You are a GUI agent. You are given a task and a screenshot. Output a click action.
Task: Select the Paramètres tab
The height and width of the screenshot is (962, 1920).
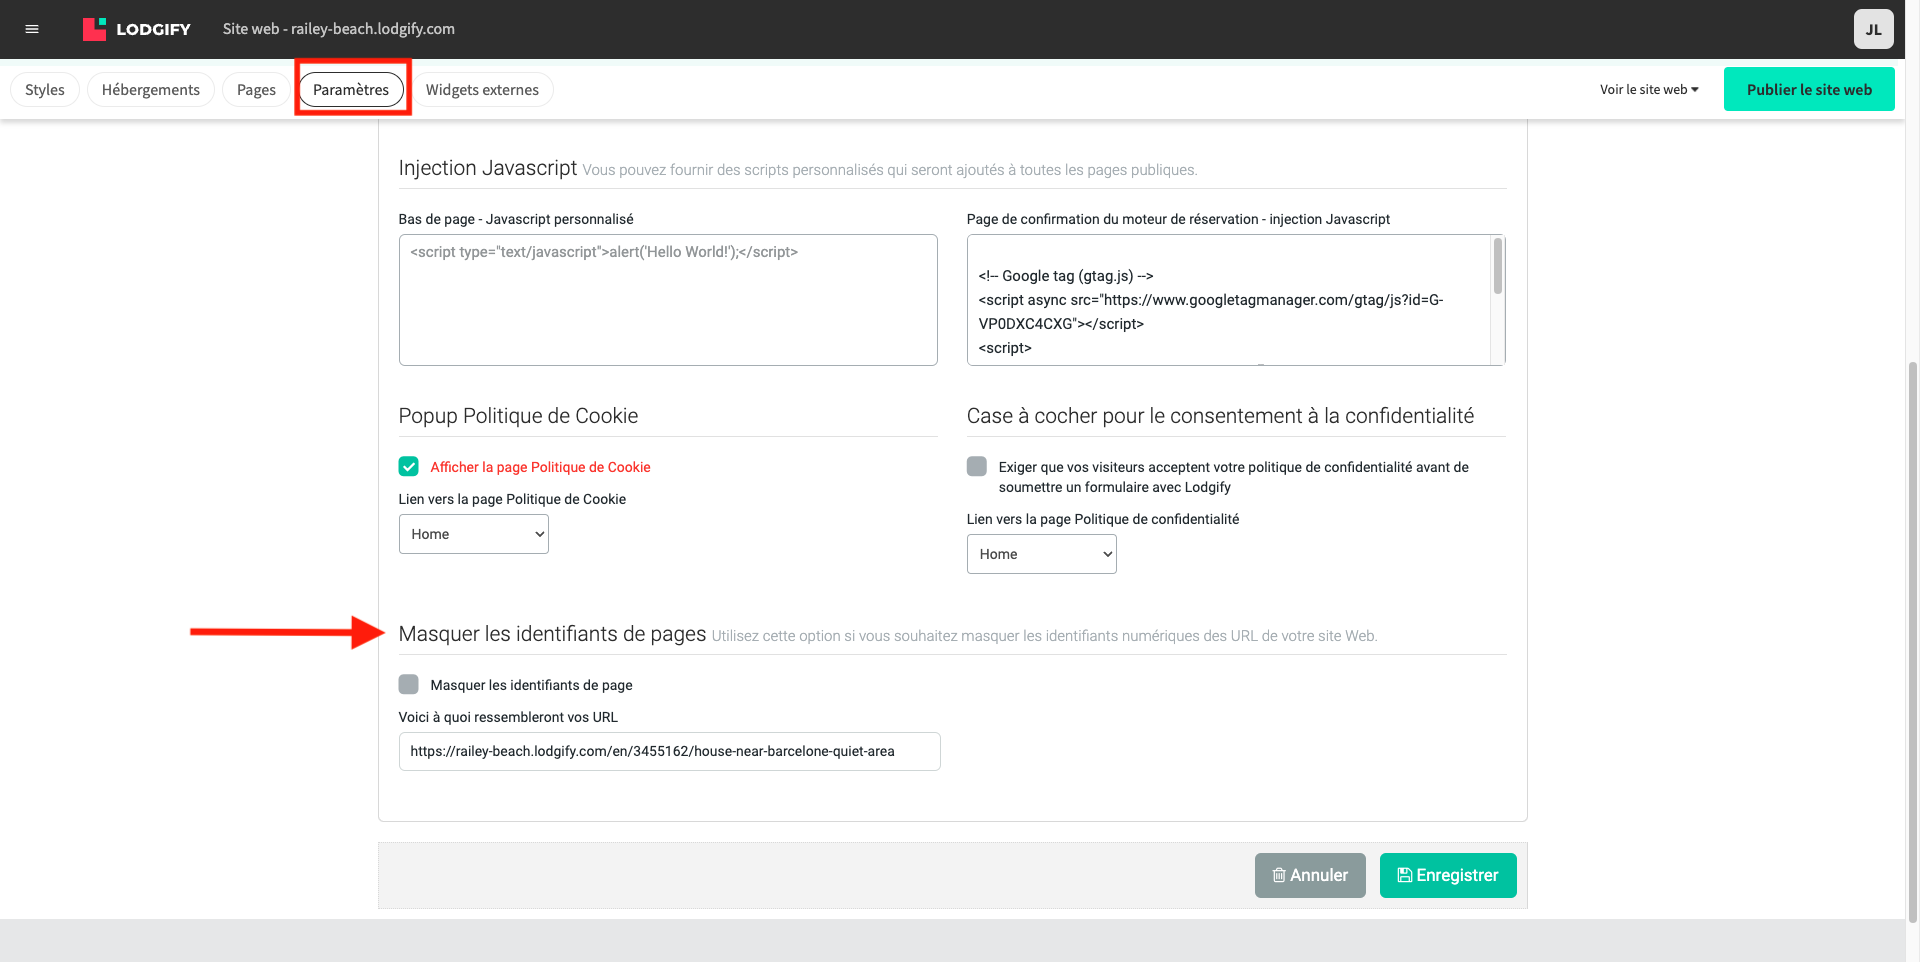(x=351, y=90)
